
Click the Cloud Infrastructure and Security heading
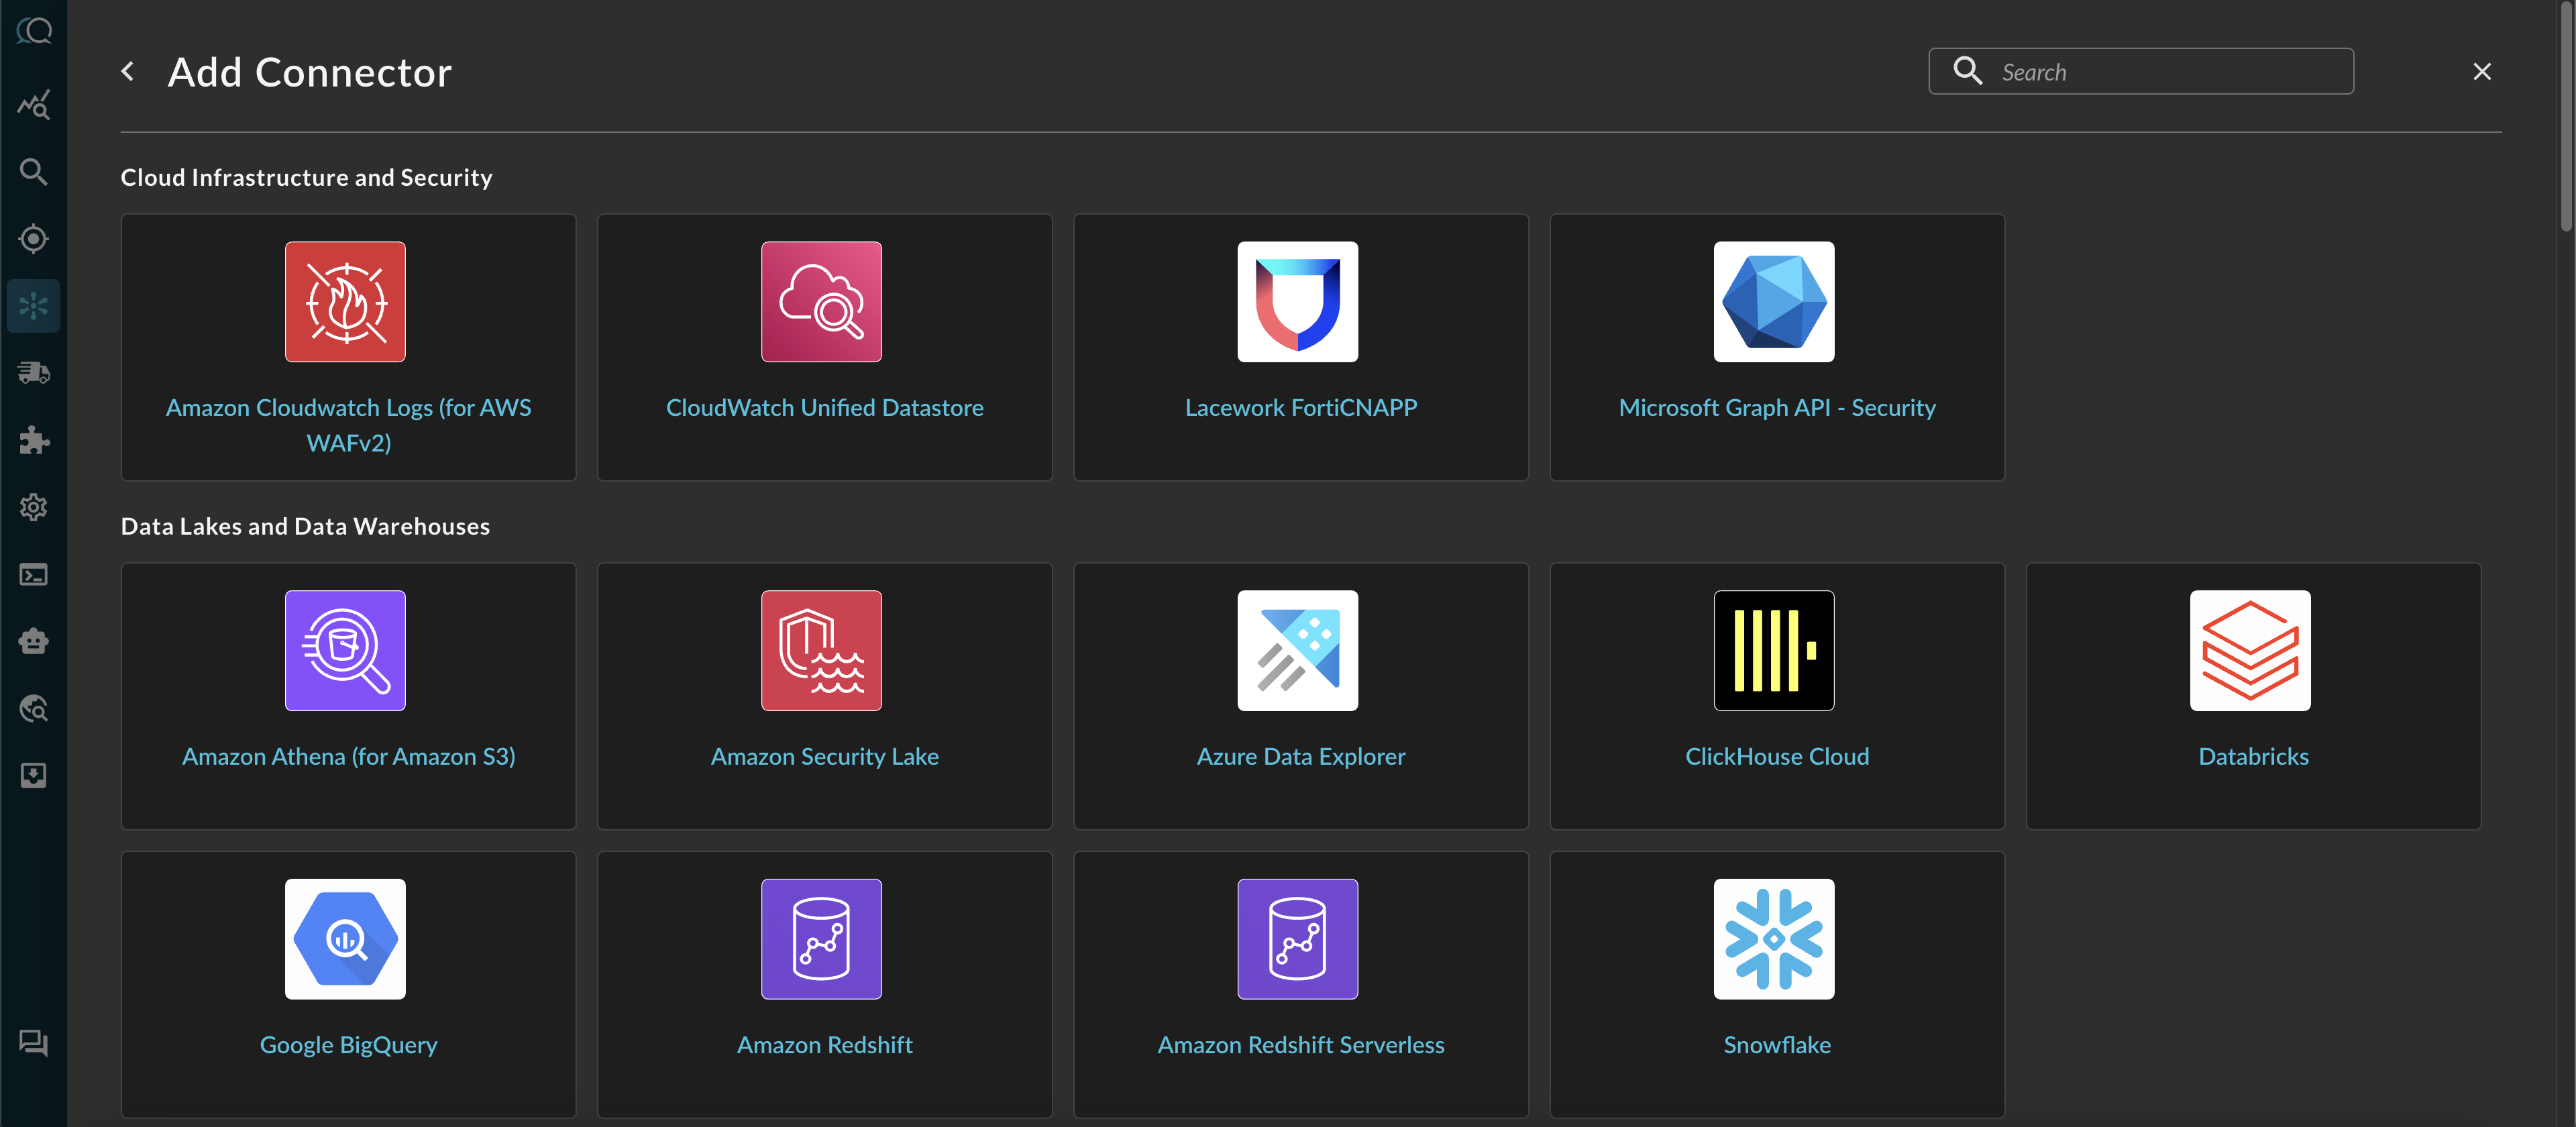[x=306, y=177]
